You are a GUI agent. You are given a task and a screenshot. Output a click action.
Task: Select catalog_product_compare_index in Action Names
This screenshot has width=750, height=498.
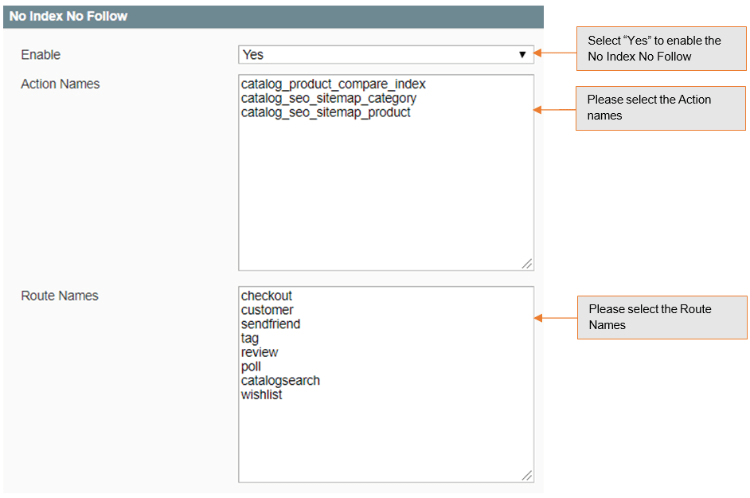pos(333,84)
